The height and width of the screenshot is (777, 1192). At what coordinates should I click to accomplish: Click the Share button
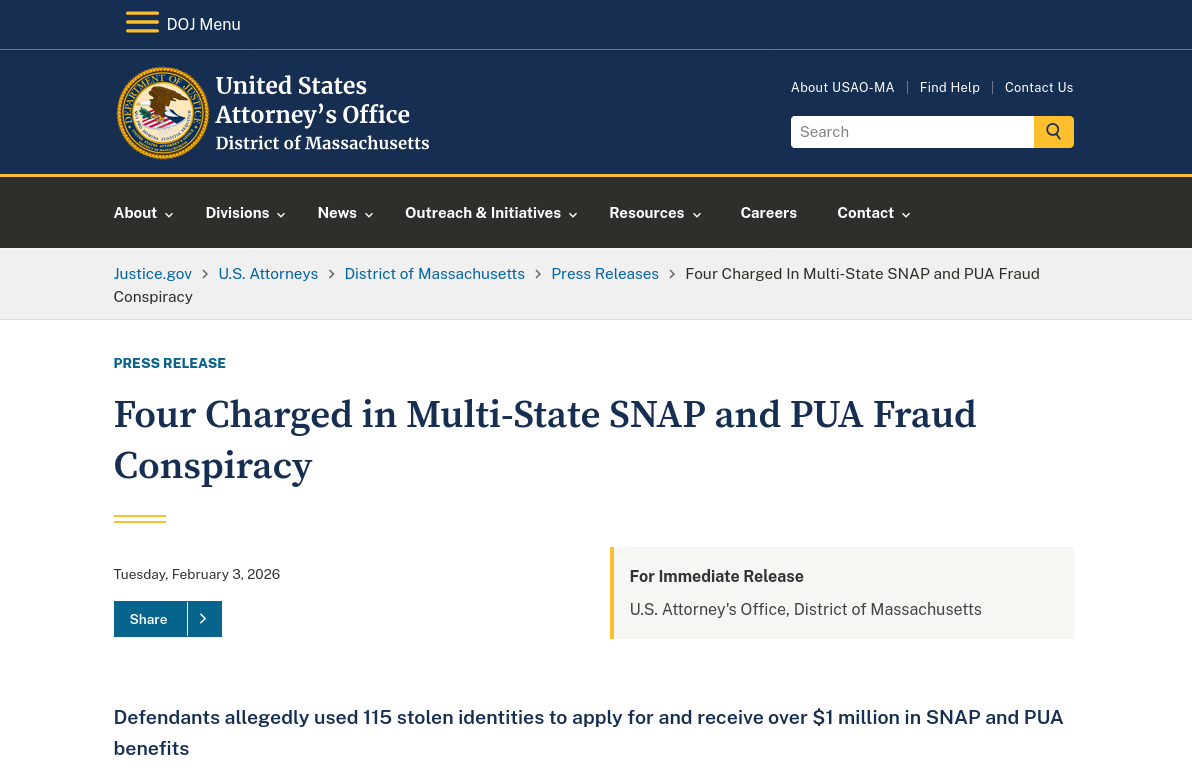(x=149, y=619)
